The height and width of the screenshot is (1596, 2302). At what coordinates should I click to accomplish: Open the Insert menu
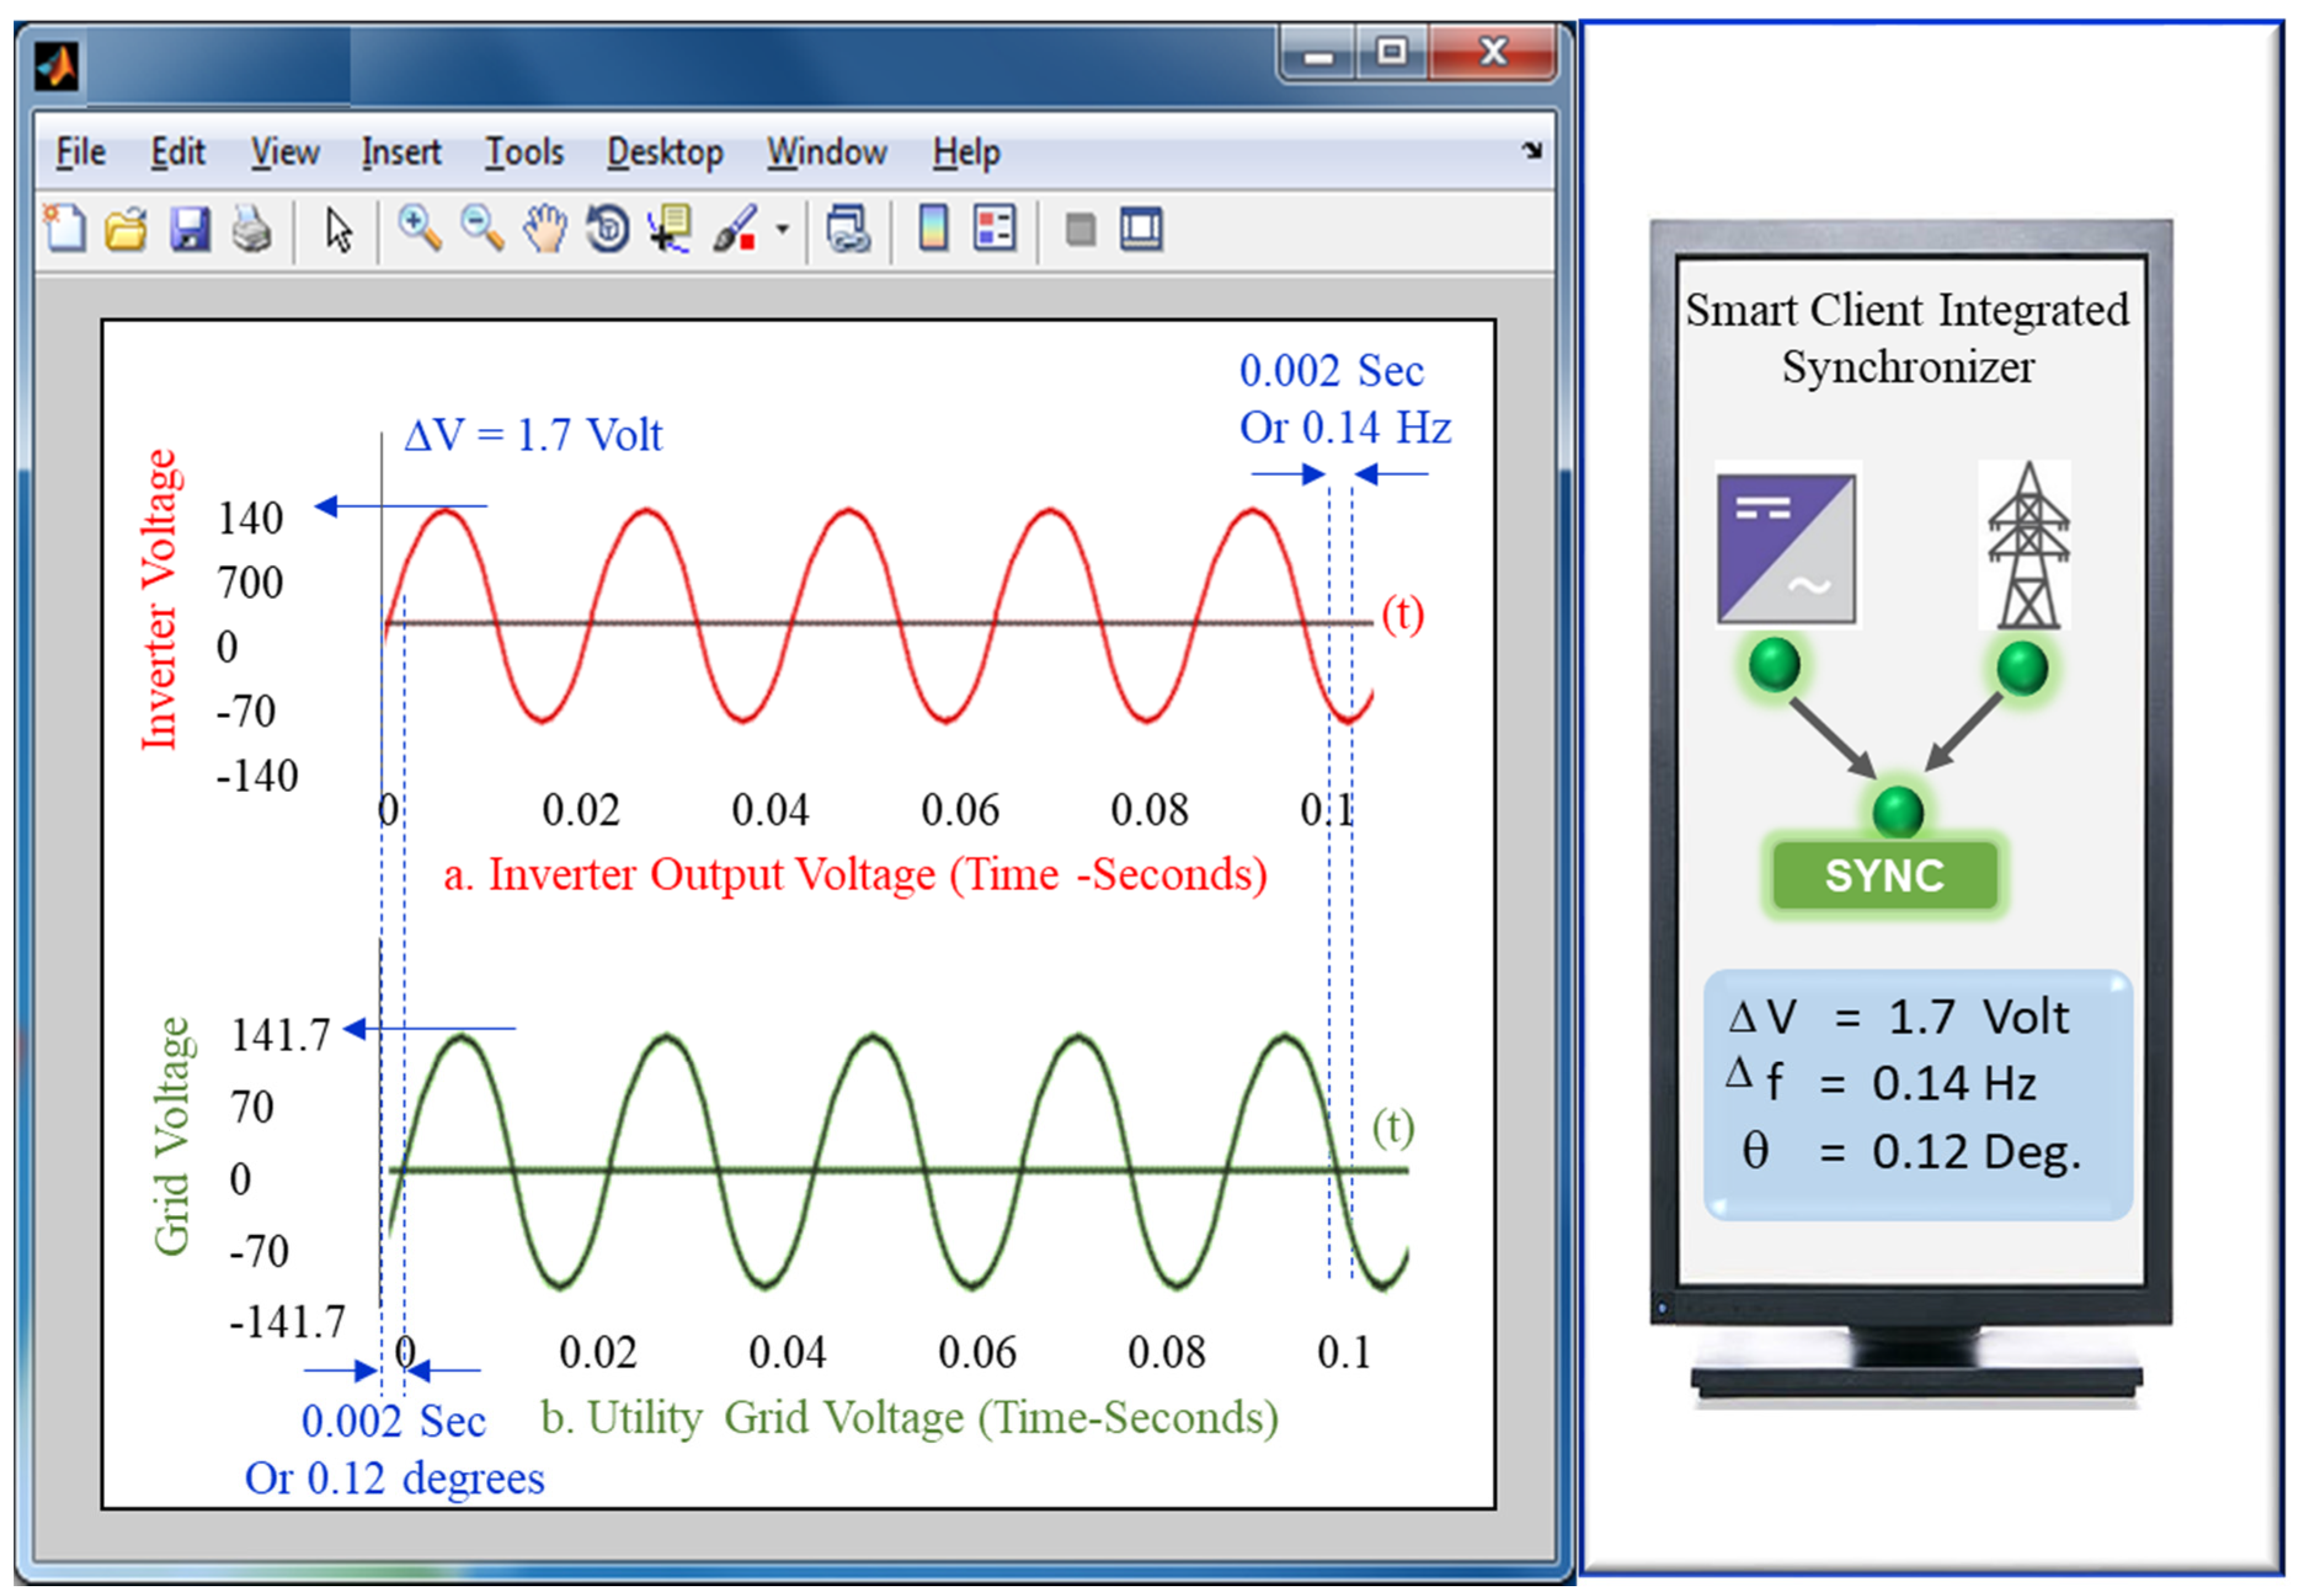(401, 152)
